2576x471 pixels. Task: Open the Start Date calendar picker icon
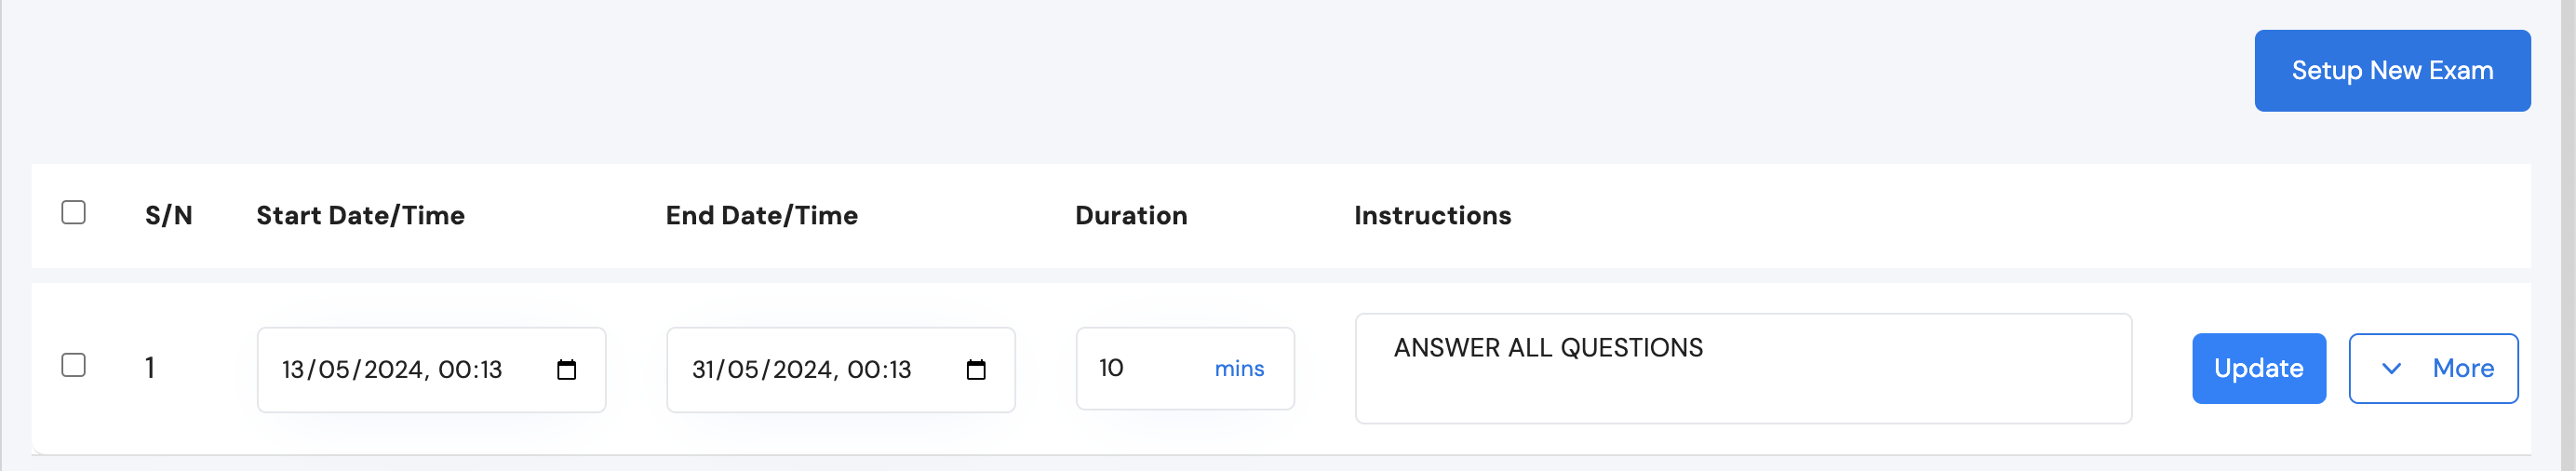pos(566,371)
